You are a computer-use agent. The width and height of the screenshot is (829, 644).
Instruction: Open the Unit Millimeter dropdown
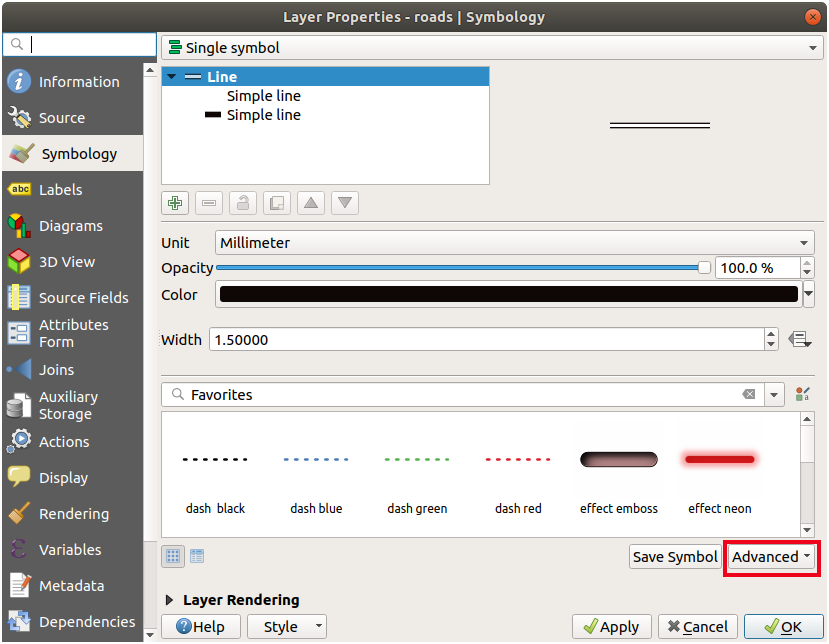click(514, 243)
